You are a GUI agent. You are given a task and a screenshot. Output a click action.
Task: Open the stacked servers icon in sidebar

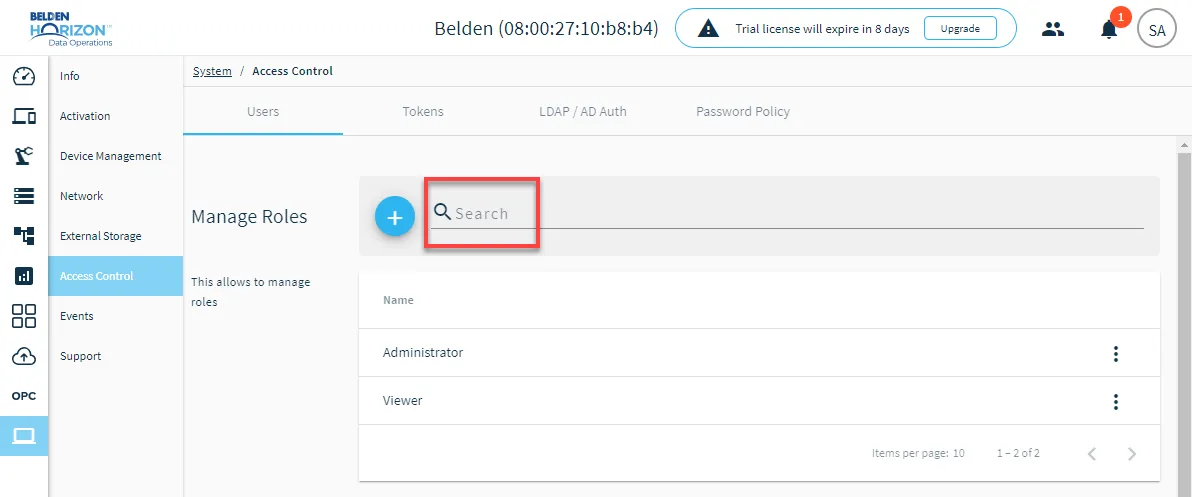[x=24, y=196]
